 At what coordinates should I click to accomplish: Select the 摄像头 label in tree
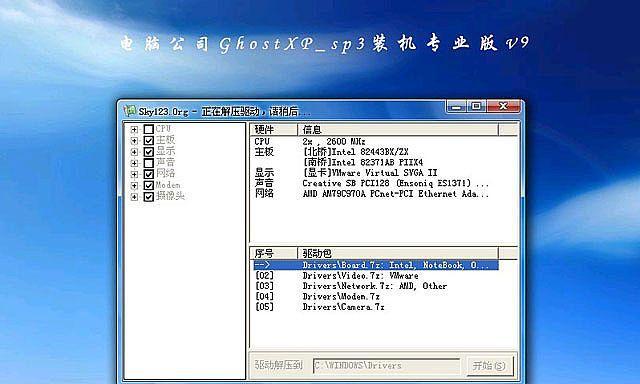[170, 196]
